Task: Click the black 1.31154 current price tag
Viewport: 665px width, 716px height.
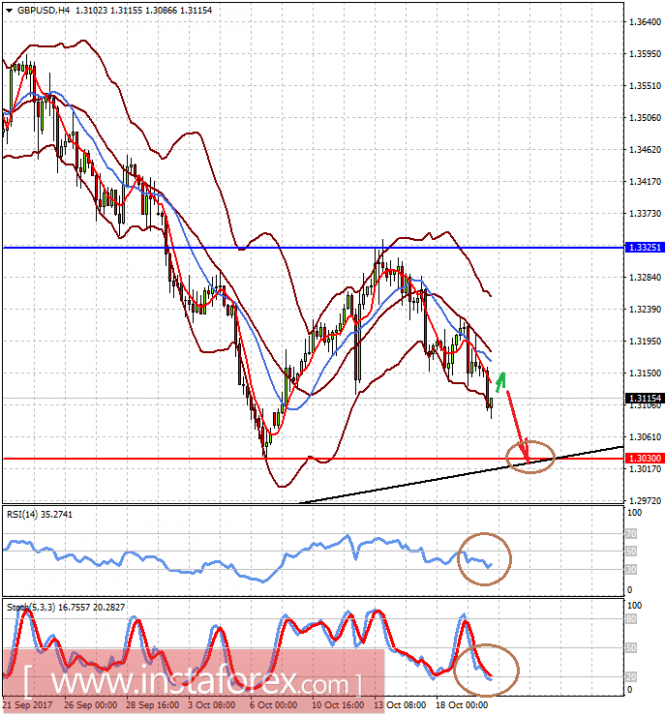Action: pyautogui.click(x=644, y=398)
